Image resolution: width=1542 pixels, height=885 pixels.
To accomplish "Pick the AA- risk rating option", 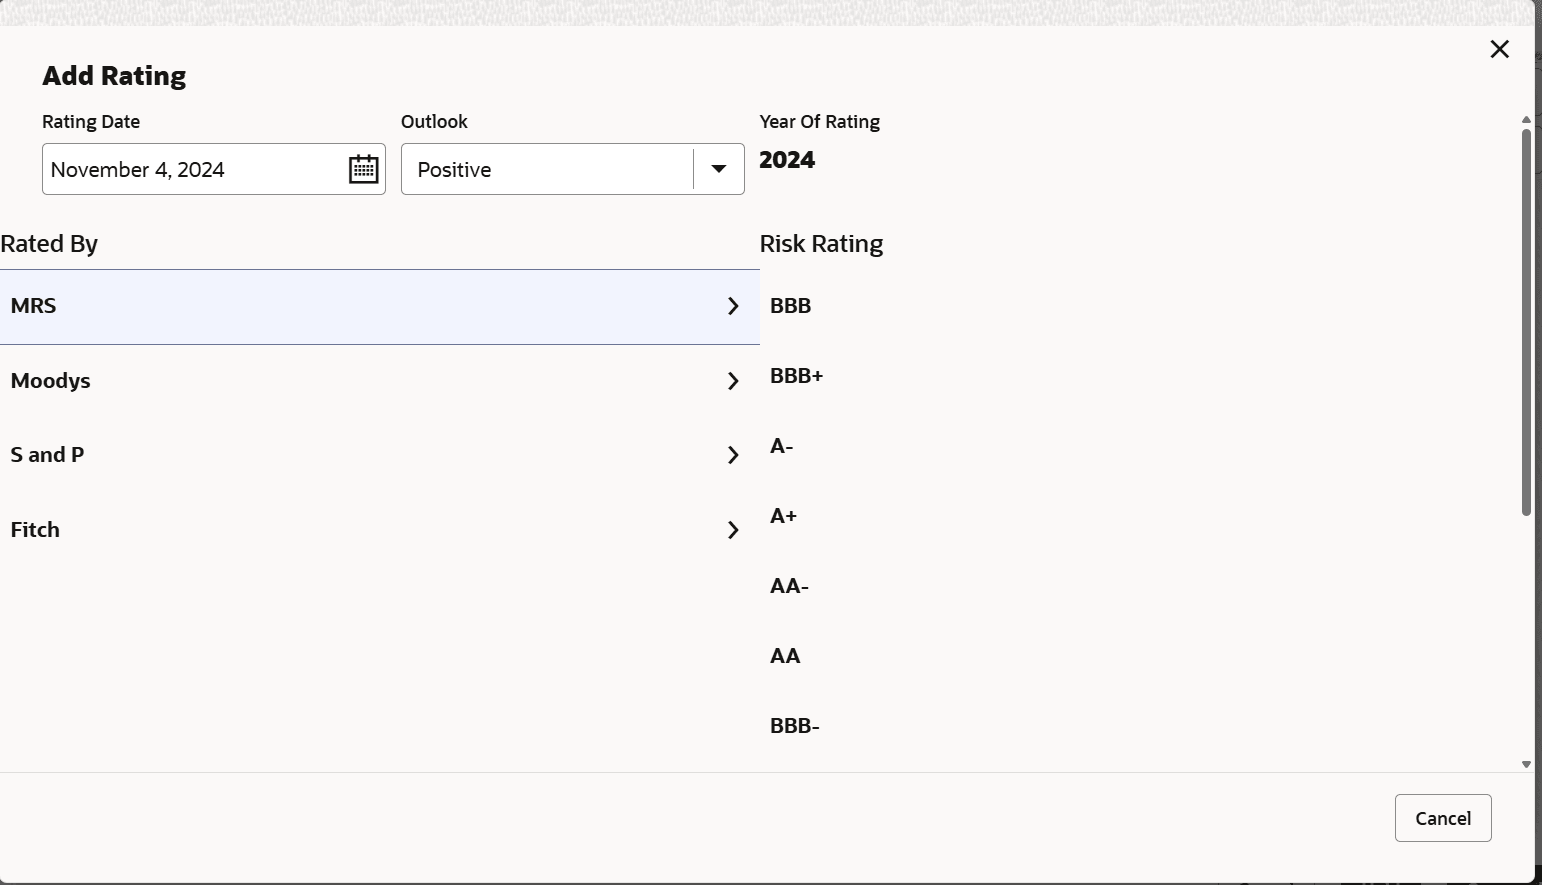I will (x=790, y=586).
